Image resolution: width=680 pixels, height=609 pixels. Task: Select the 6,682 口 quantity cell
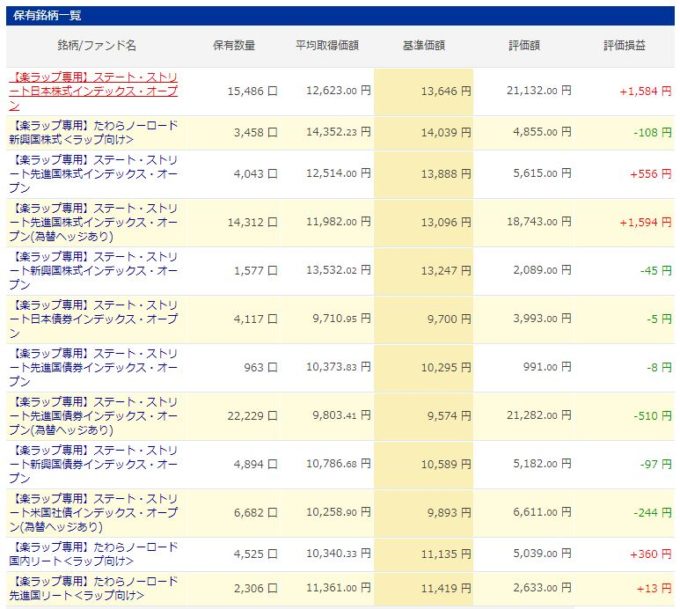click(255, 513)
